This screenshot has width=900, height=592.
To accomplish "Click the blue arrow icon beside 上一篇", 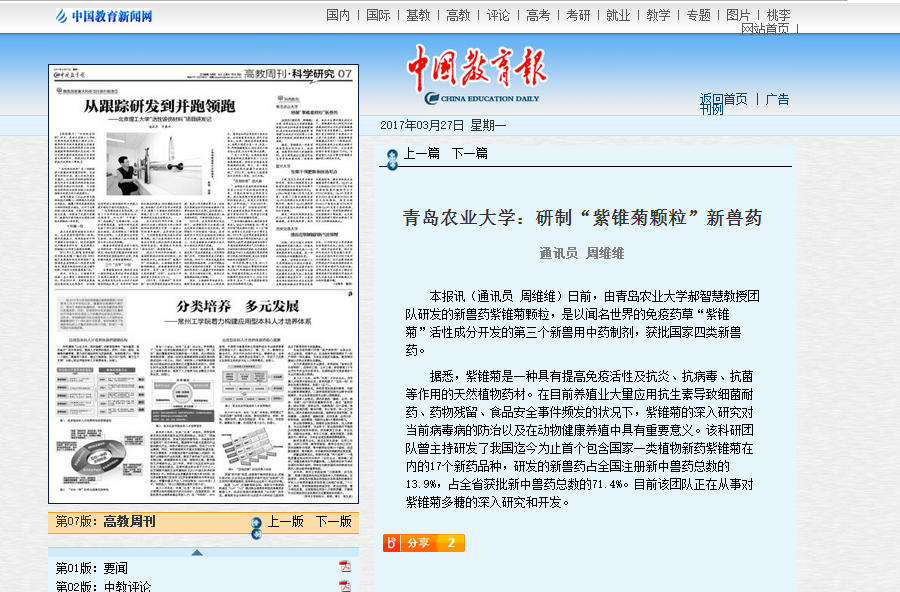I will click(x=393, y=160).
